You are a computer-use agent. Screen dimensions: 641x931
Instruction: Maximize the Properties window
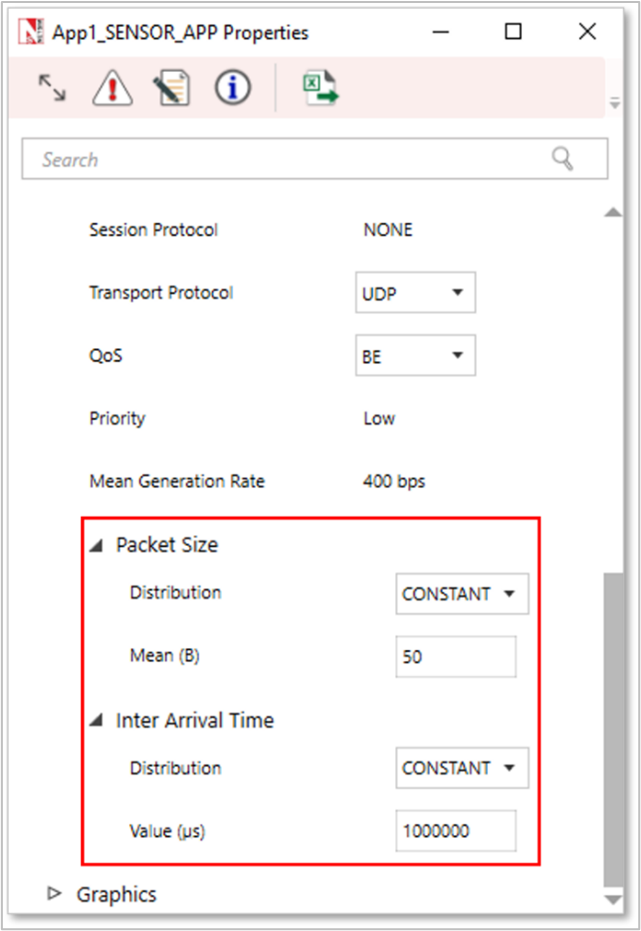tap(513, 32)
